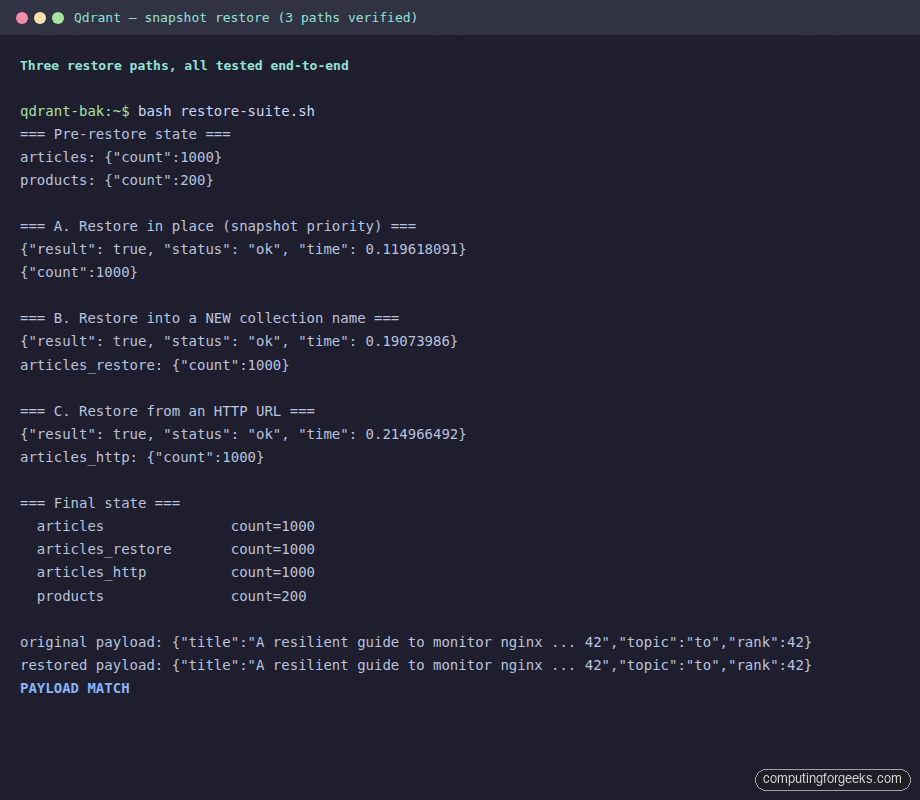The height and width of the screenshot is (800, 920).
Task: Click the 'original payload:' line
Action: [x=416, y=642]
